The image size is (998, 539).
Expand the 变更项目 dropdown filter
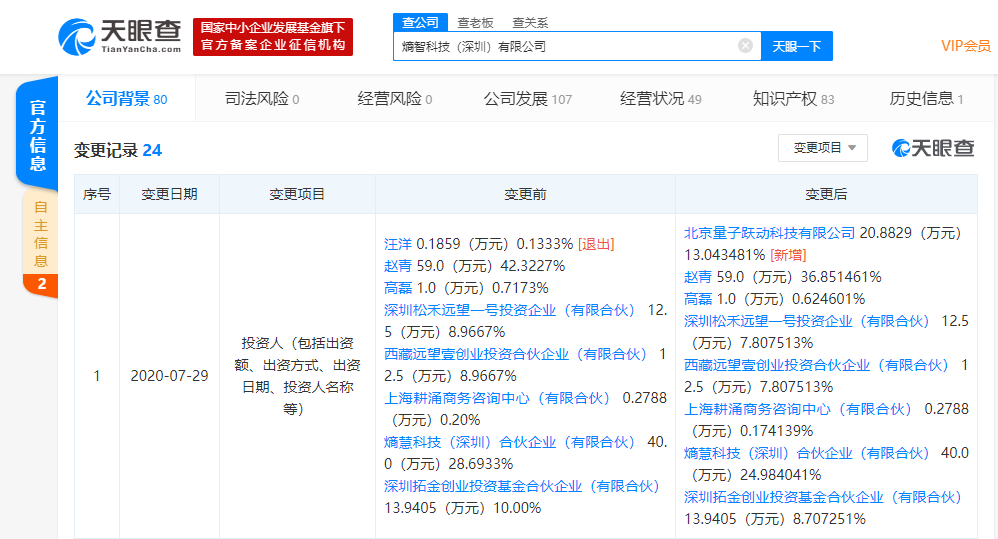823,148
